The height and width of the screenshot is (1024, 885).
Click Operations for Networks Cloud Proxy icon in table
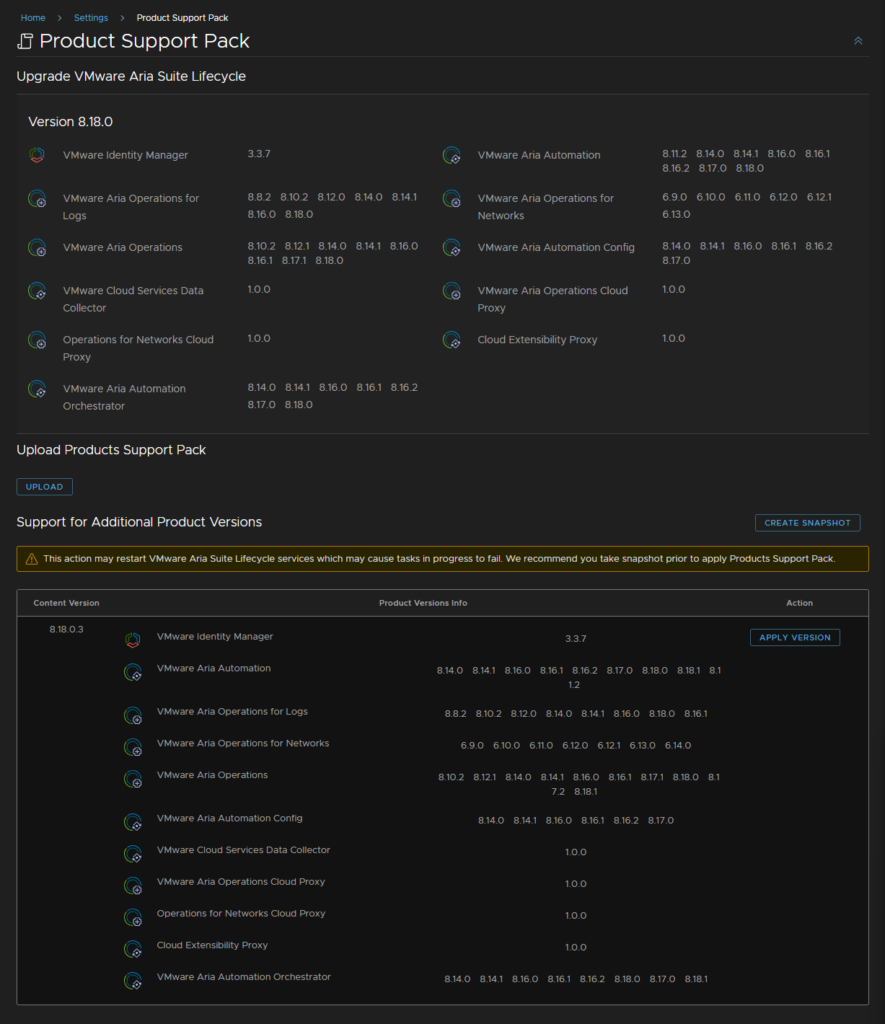point(133,917)
